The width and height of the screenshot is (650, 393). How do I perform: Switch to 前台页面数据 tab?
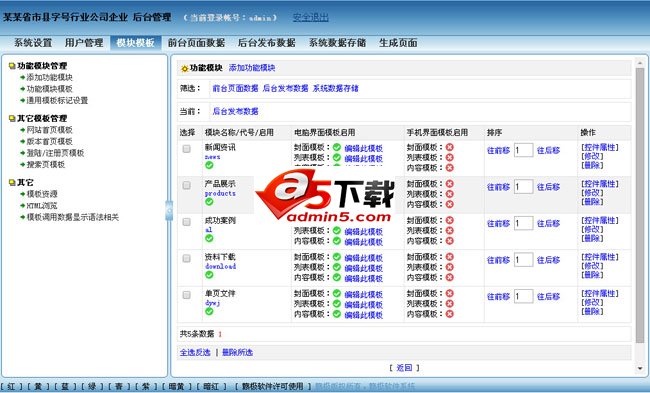pyautogui.click(x=196, y=43)
